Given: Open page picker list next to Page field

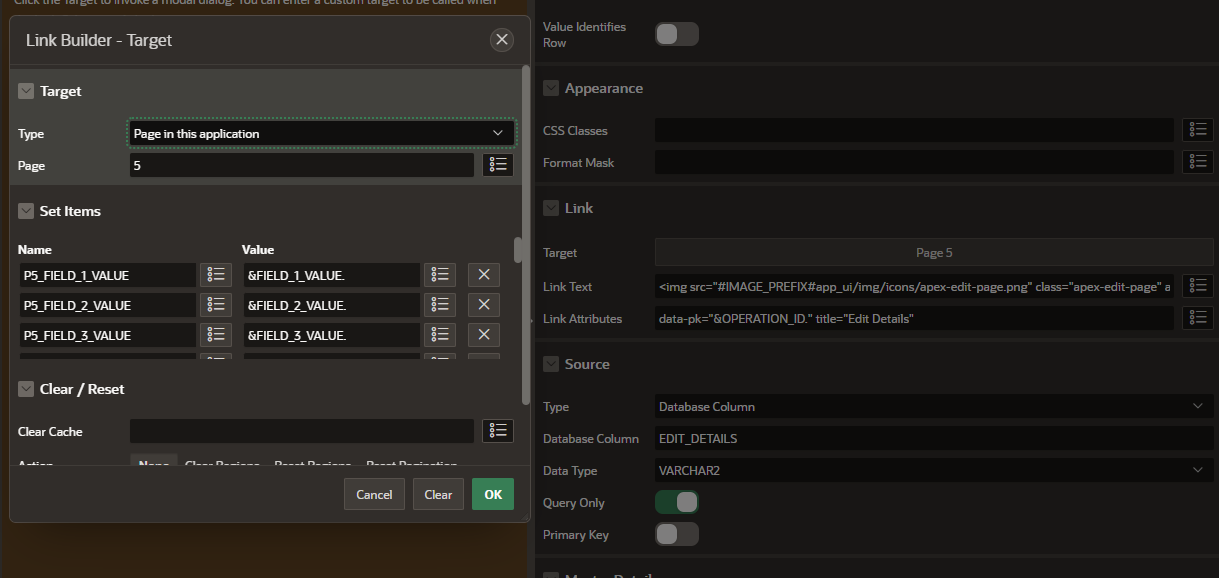Looking at the screenshot, I should pos(497,165).
